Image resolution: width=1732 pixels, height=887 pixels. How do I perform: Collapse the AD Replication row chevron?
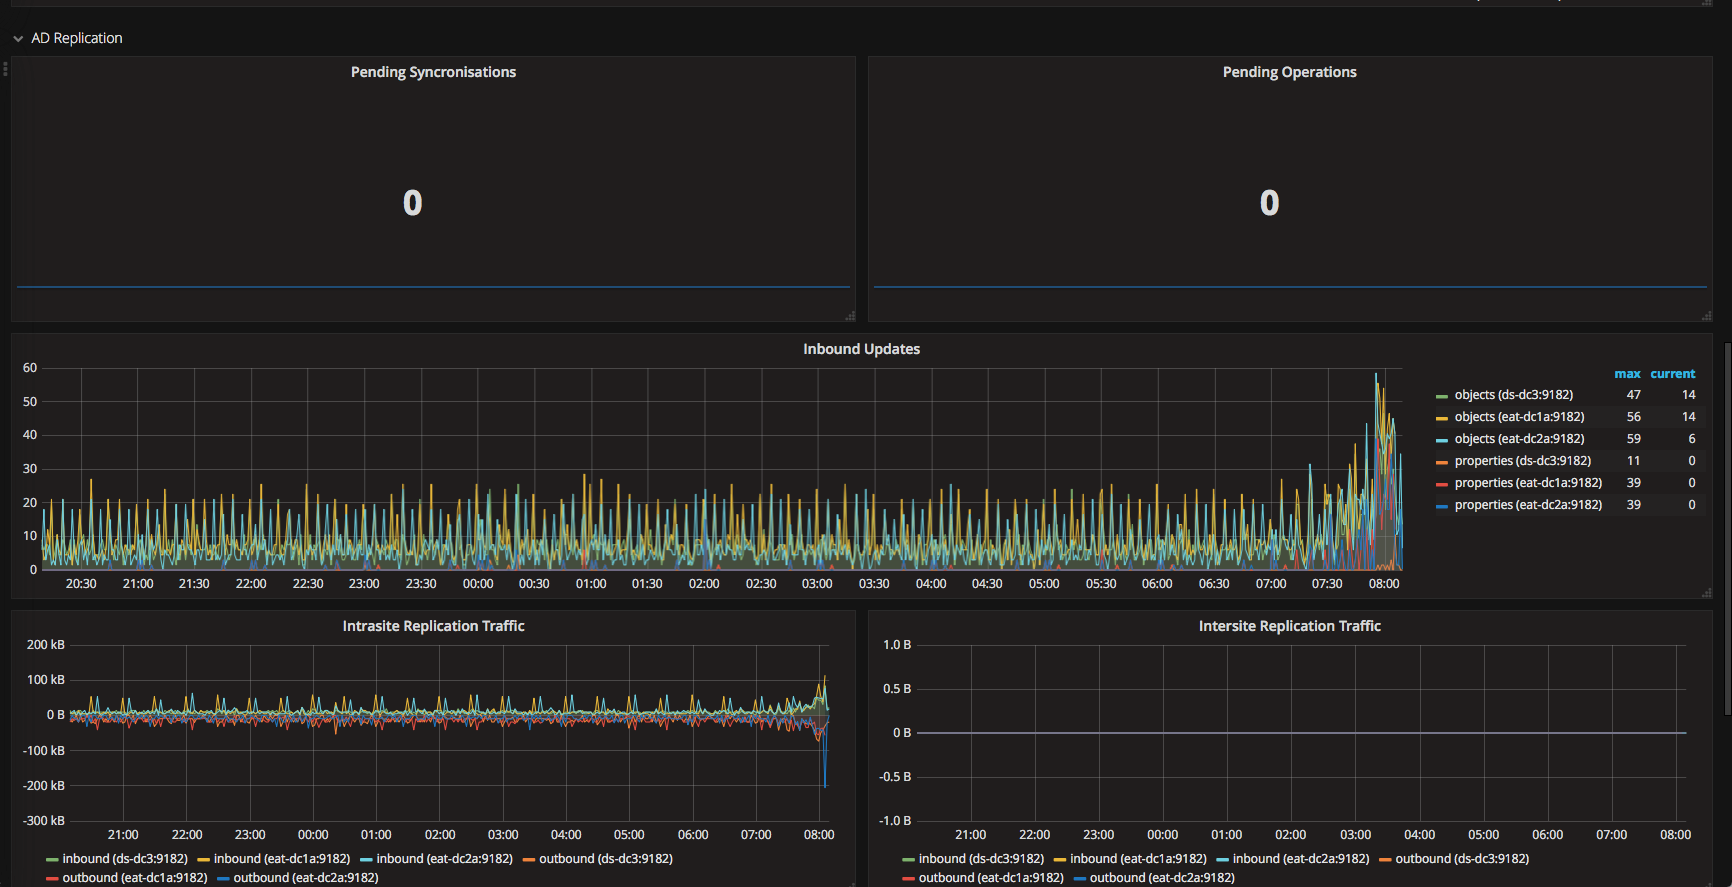click(18, 39)
